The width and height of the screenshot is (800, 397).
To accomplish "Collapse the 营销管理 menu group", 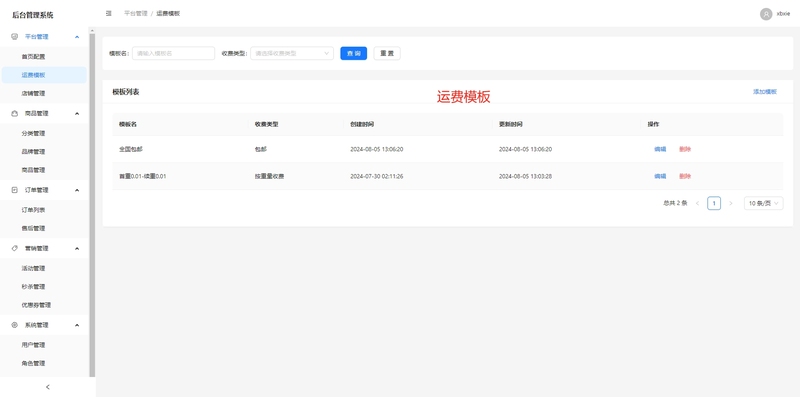I will (x=77, y=248).
